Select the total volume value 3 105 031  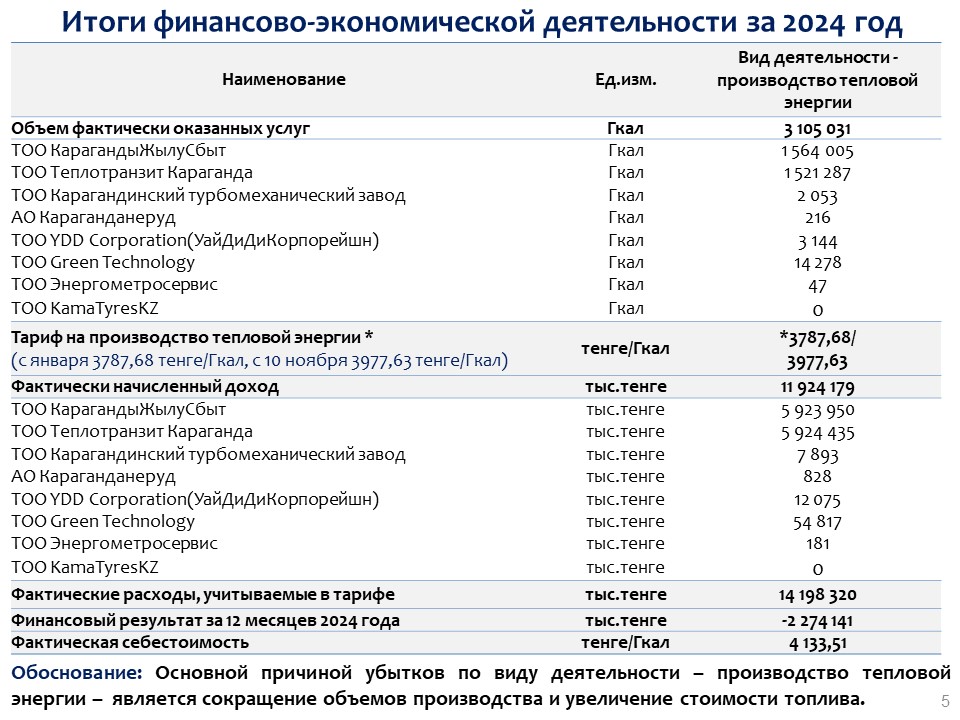(x=817, y=129)
